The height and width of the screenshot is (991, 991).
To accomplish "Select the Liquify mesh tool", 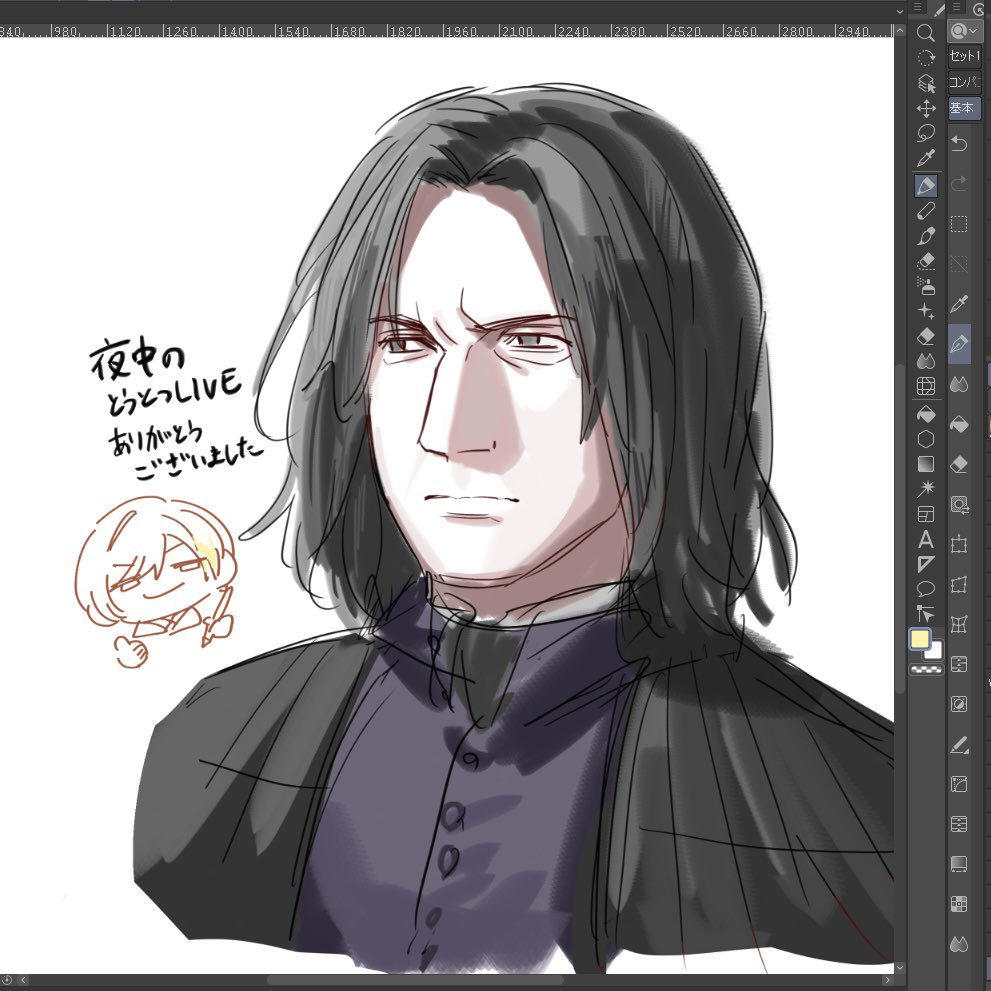I will tap(925, 386).
